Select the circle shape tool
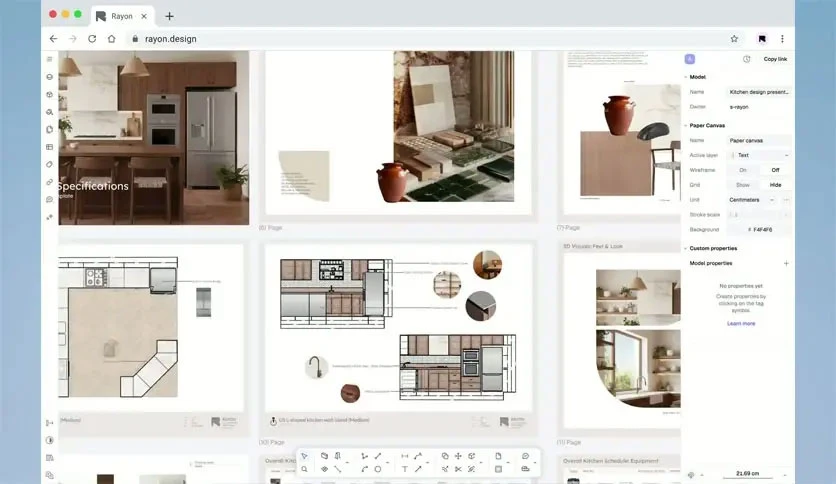 point(377,469)
